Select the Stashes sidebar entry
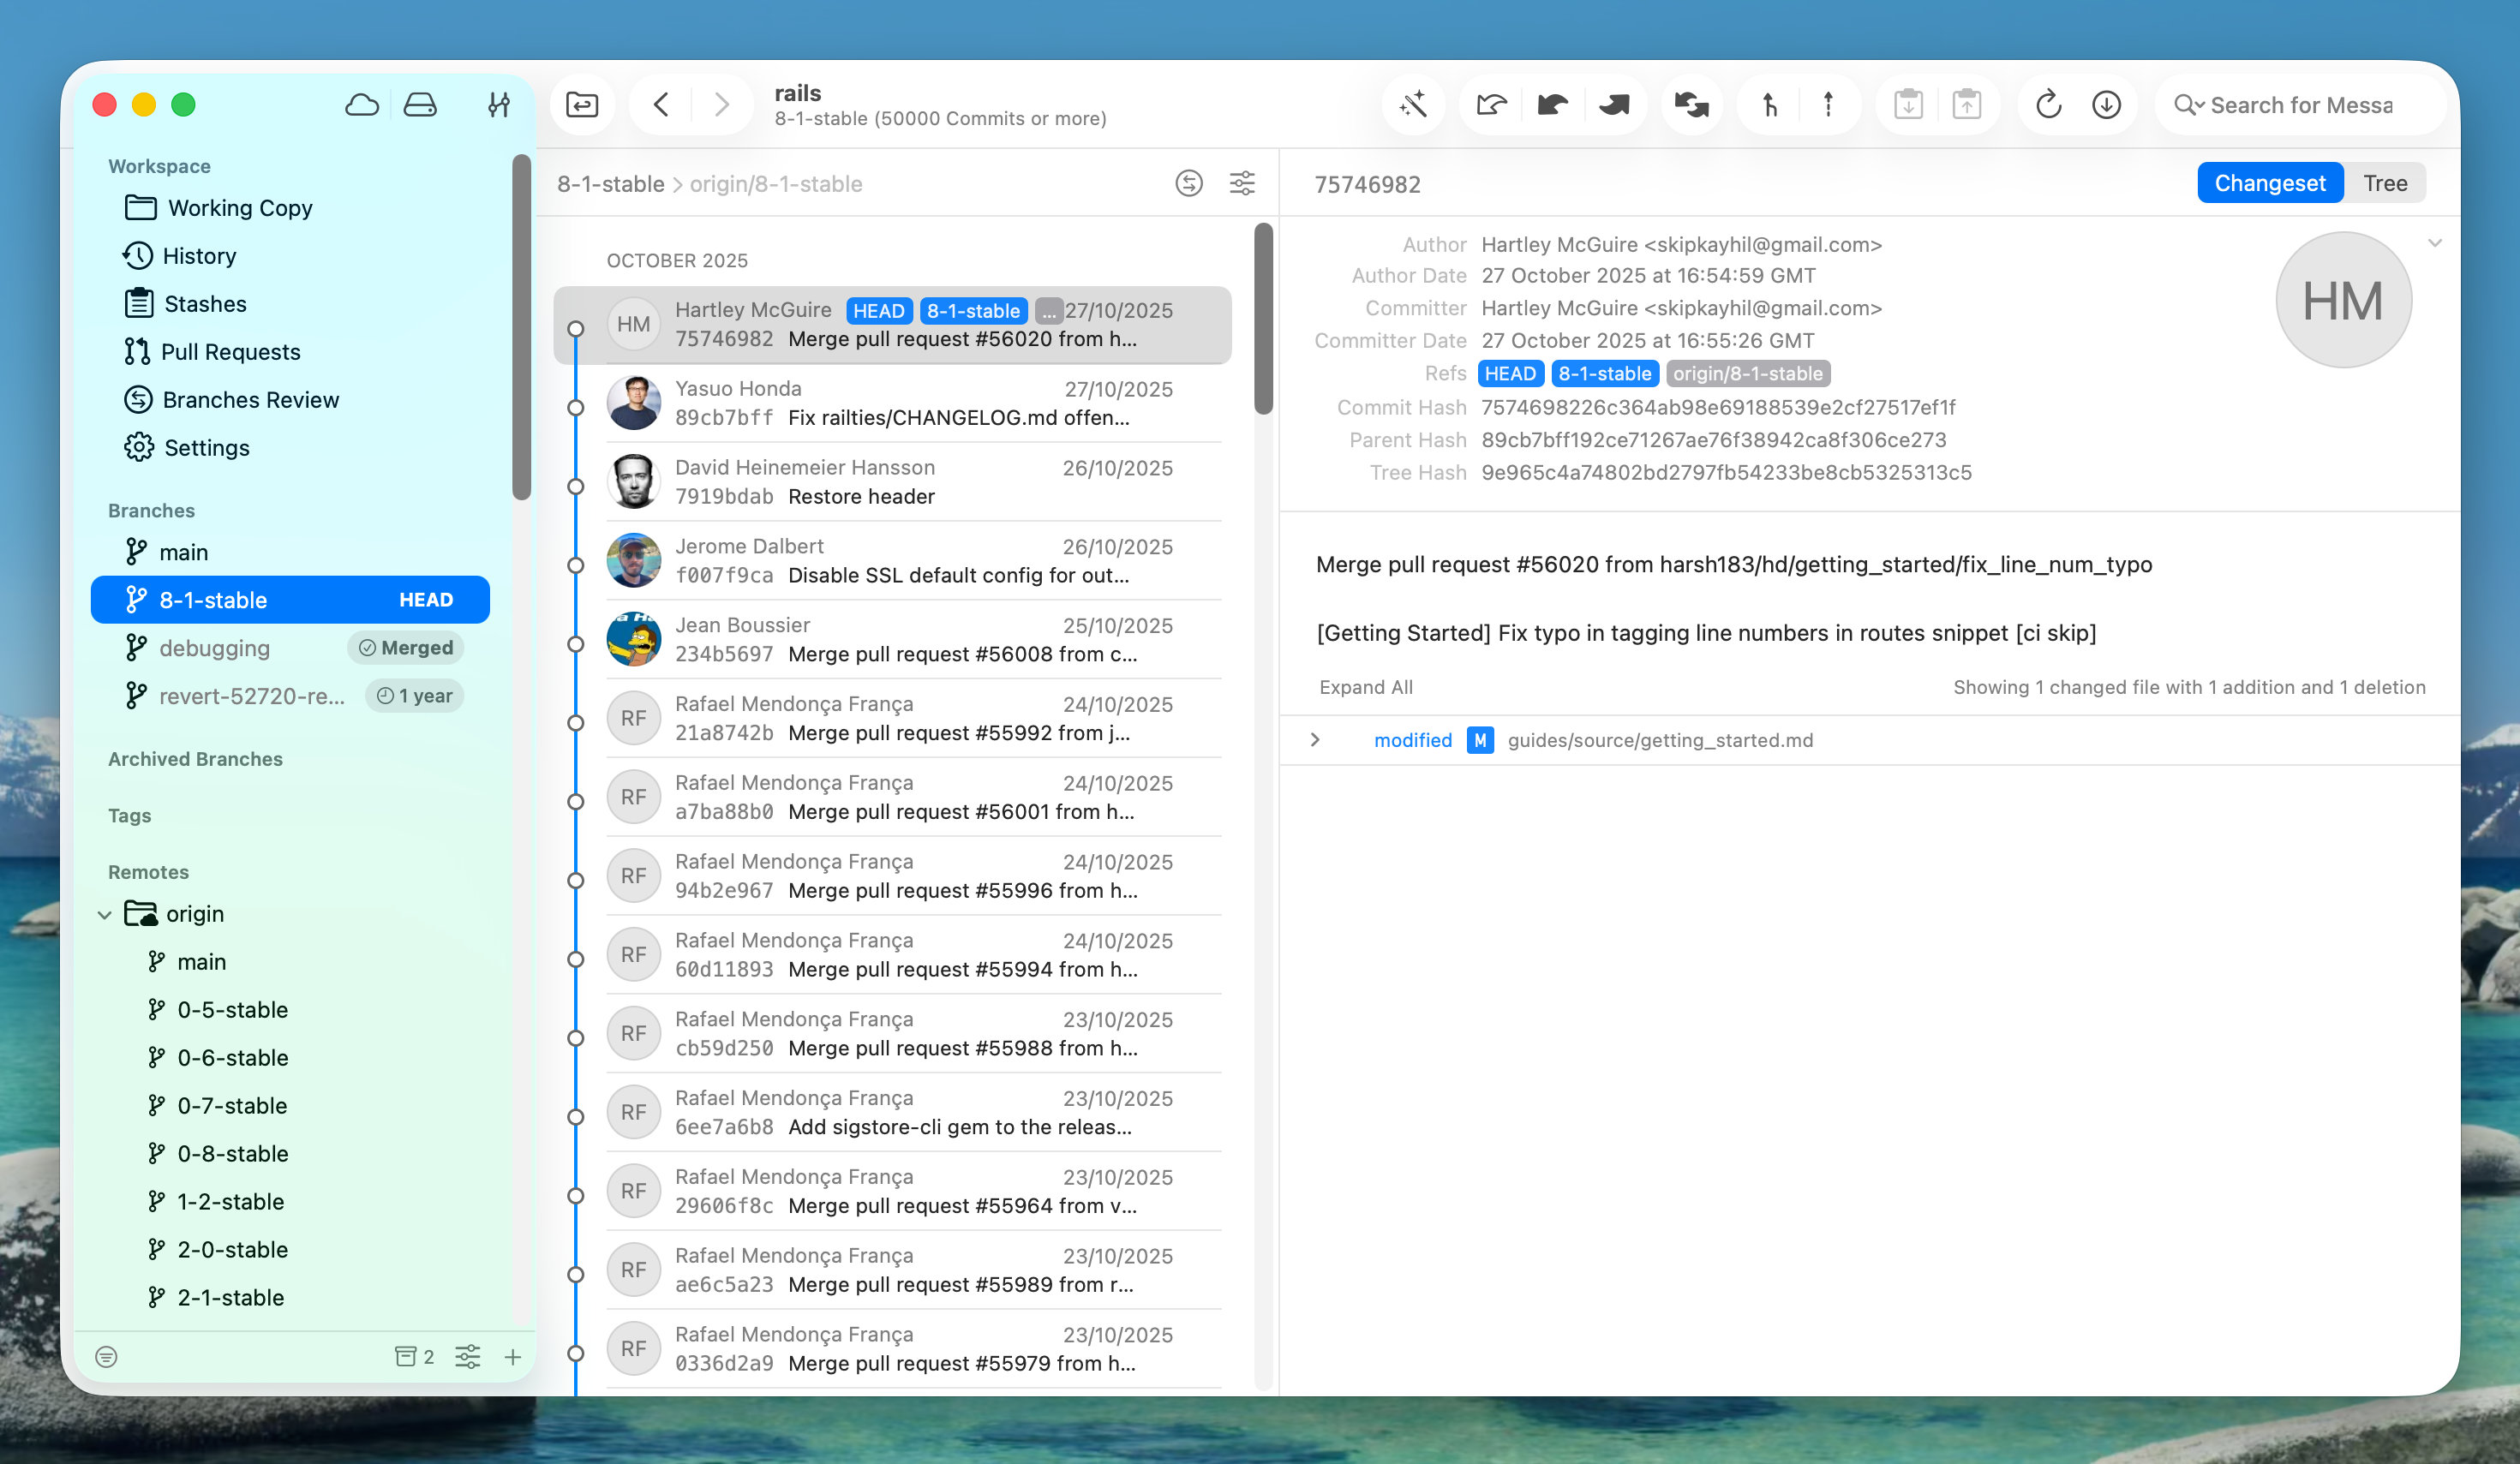Image resolution: width=2520 pixels, height=1464 pixels. coord(204,303)
